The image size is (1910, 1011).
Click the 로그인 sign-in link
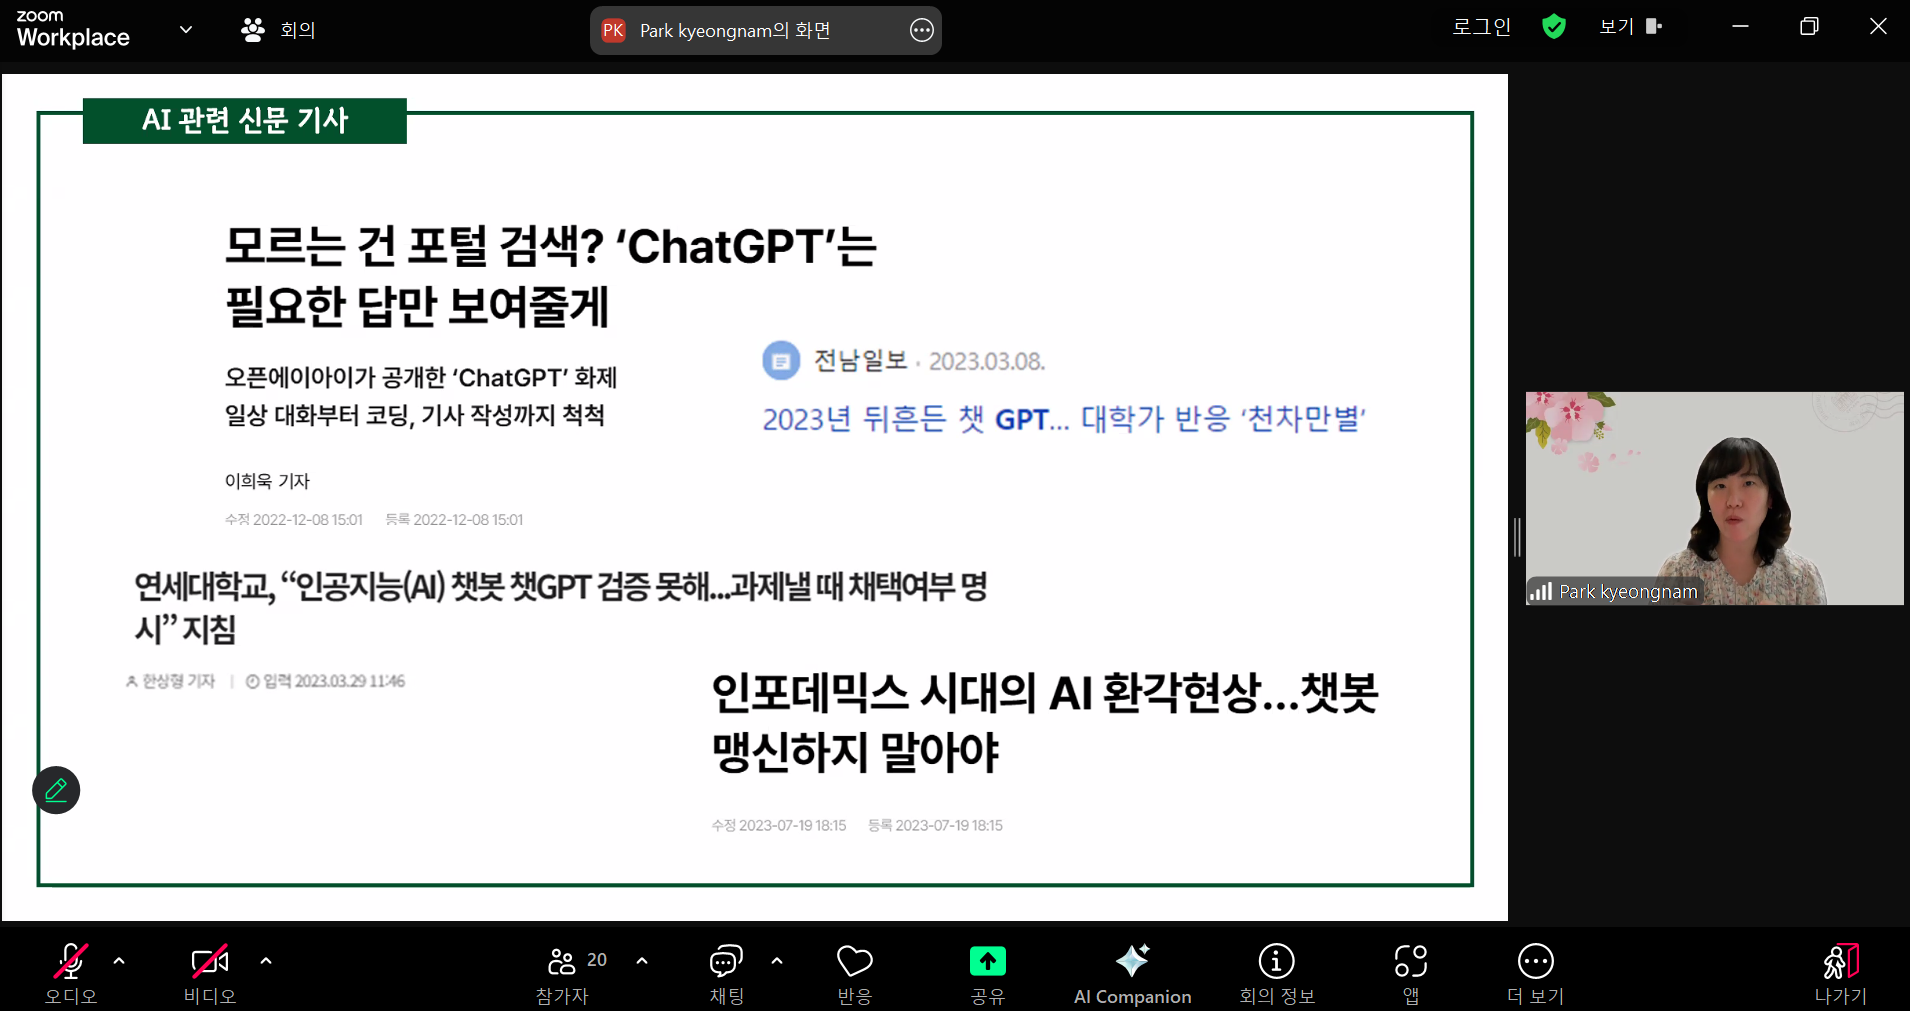click(1481, 27)
